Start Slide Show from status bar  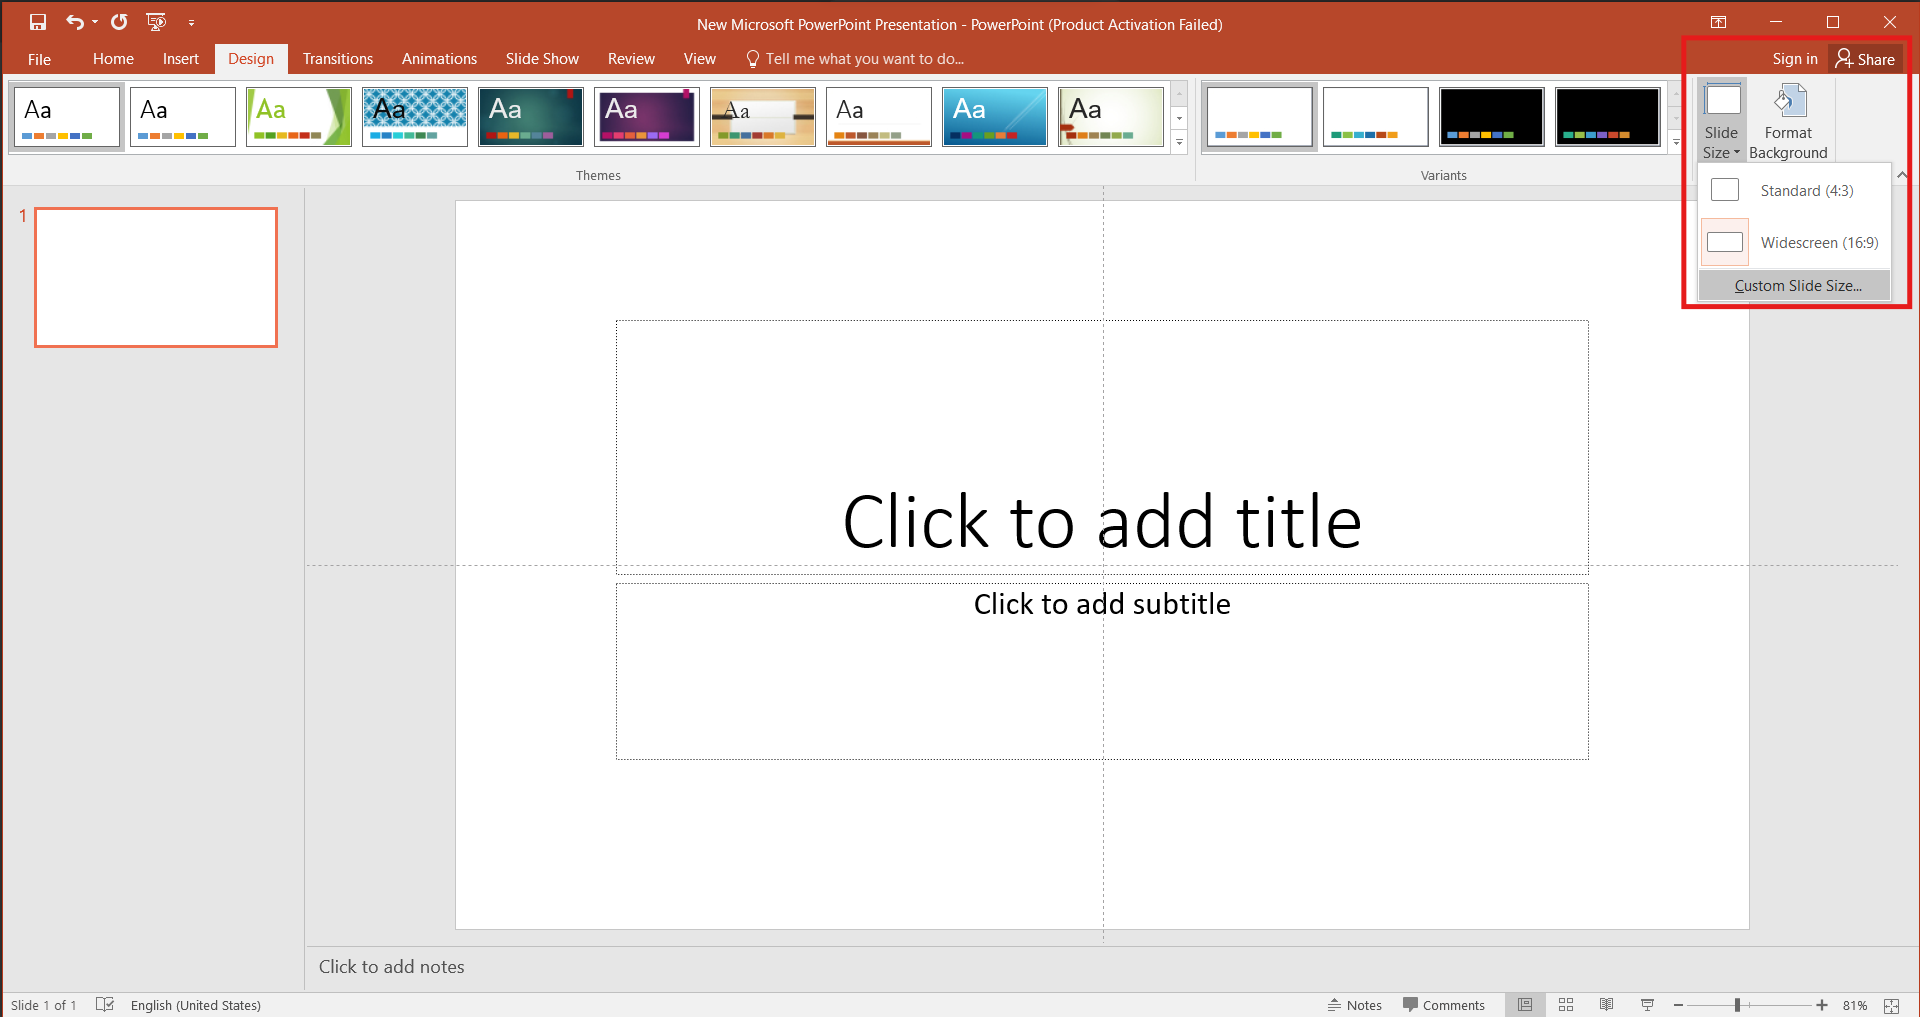[1647, 1005]
